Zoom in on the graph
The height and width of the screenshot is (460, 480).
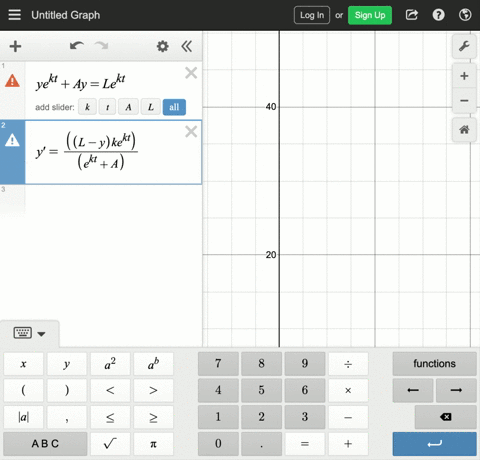(464, 76)
